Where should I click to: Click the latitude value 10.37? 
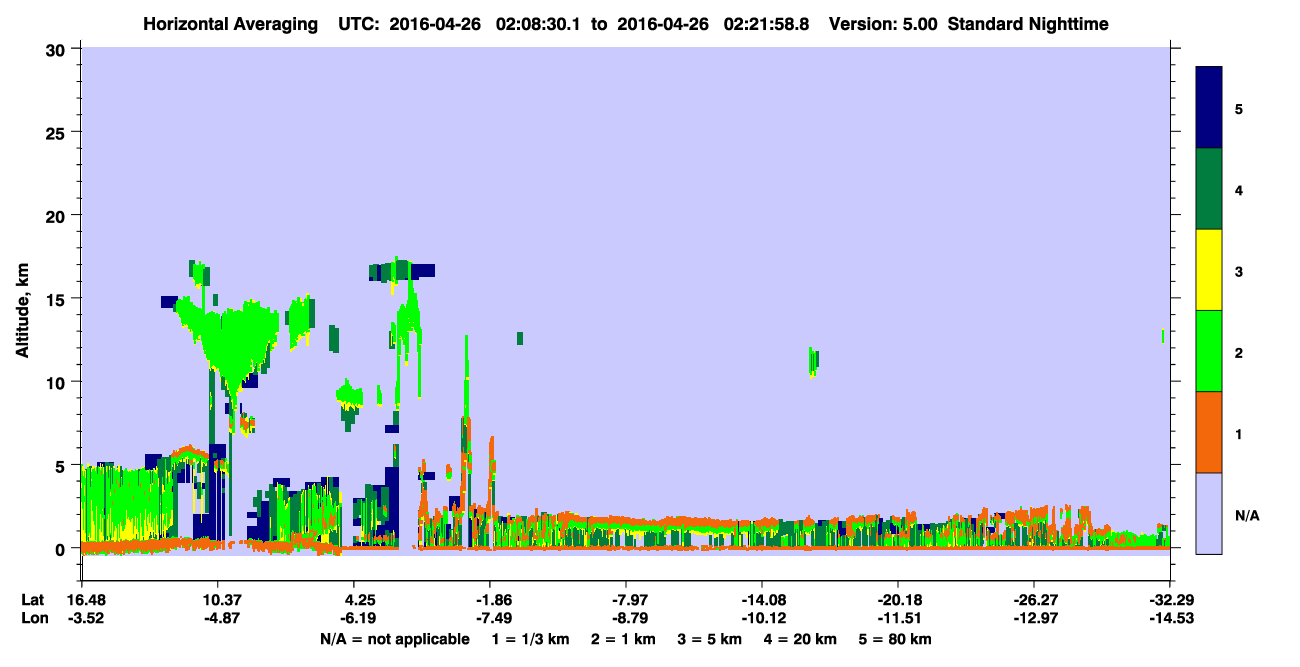coord(217,600)
